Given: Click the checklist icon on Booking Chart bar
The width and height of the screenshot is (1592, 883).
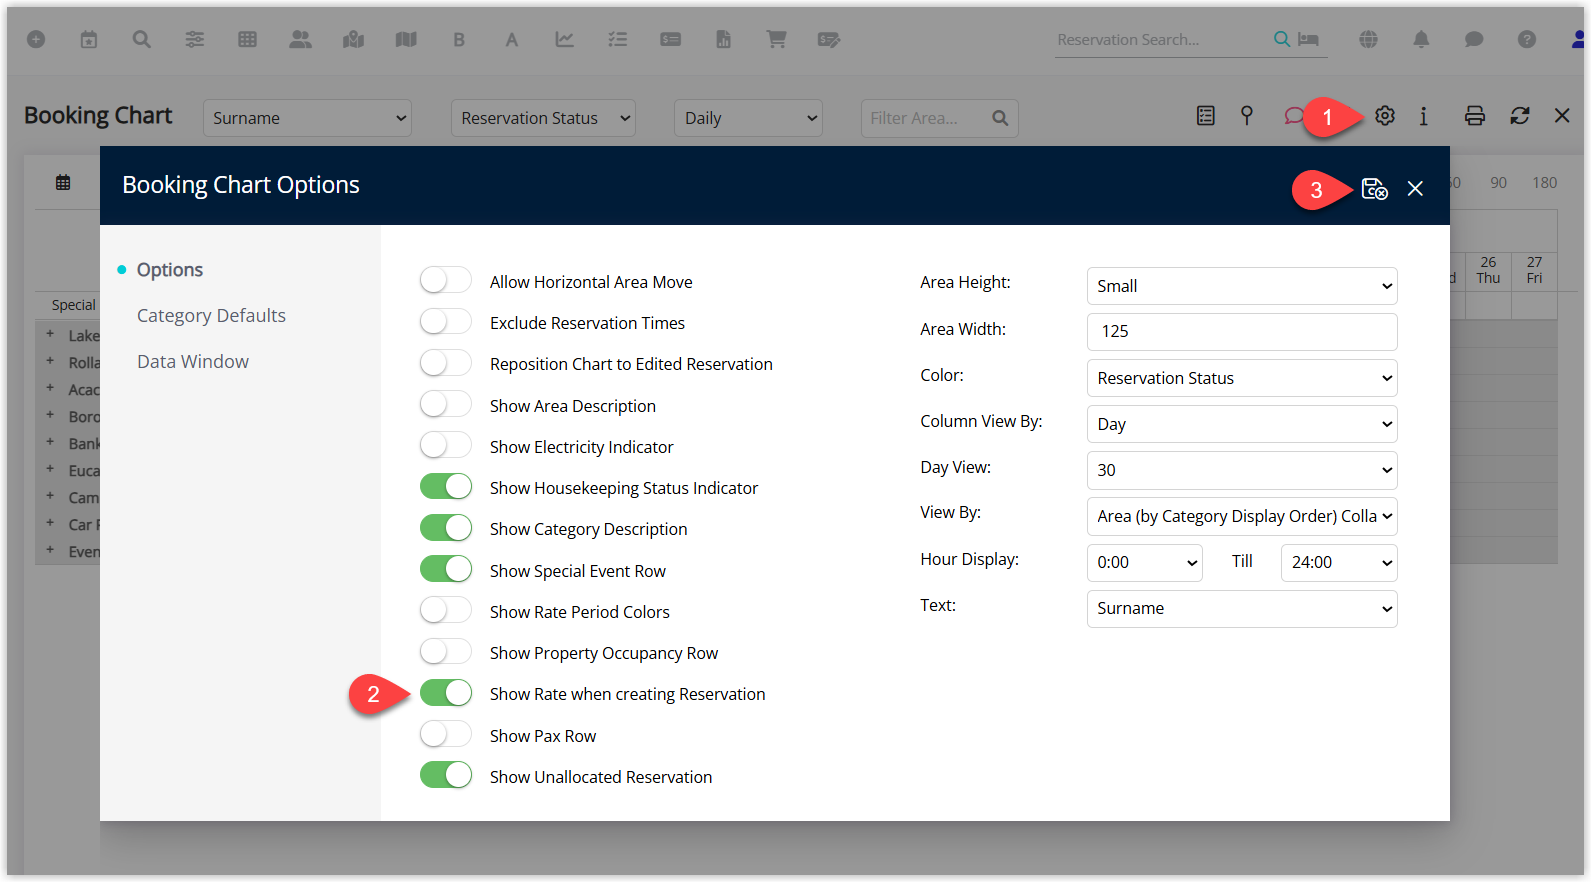Looking at the screenshot, I should (x=1206, y=116).
